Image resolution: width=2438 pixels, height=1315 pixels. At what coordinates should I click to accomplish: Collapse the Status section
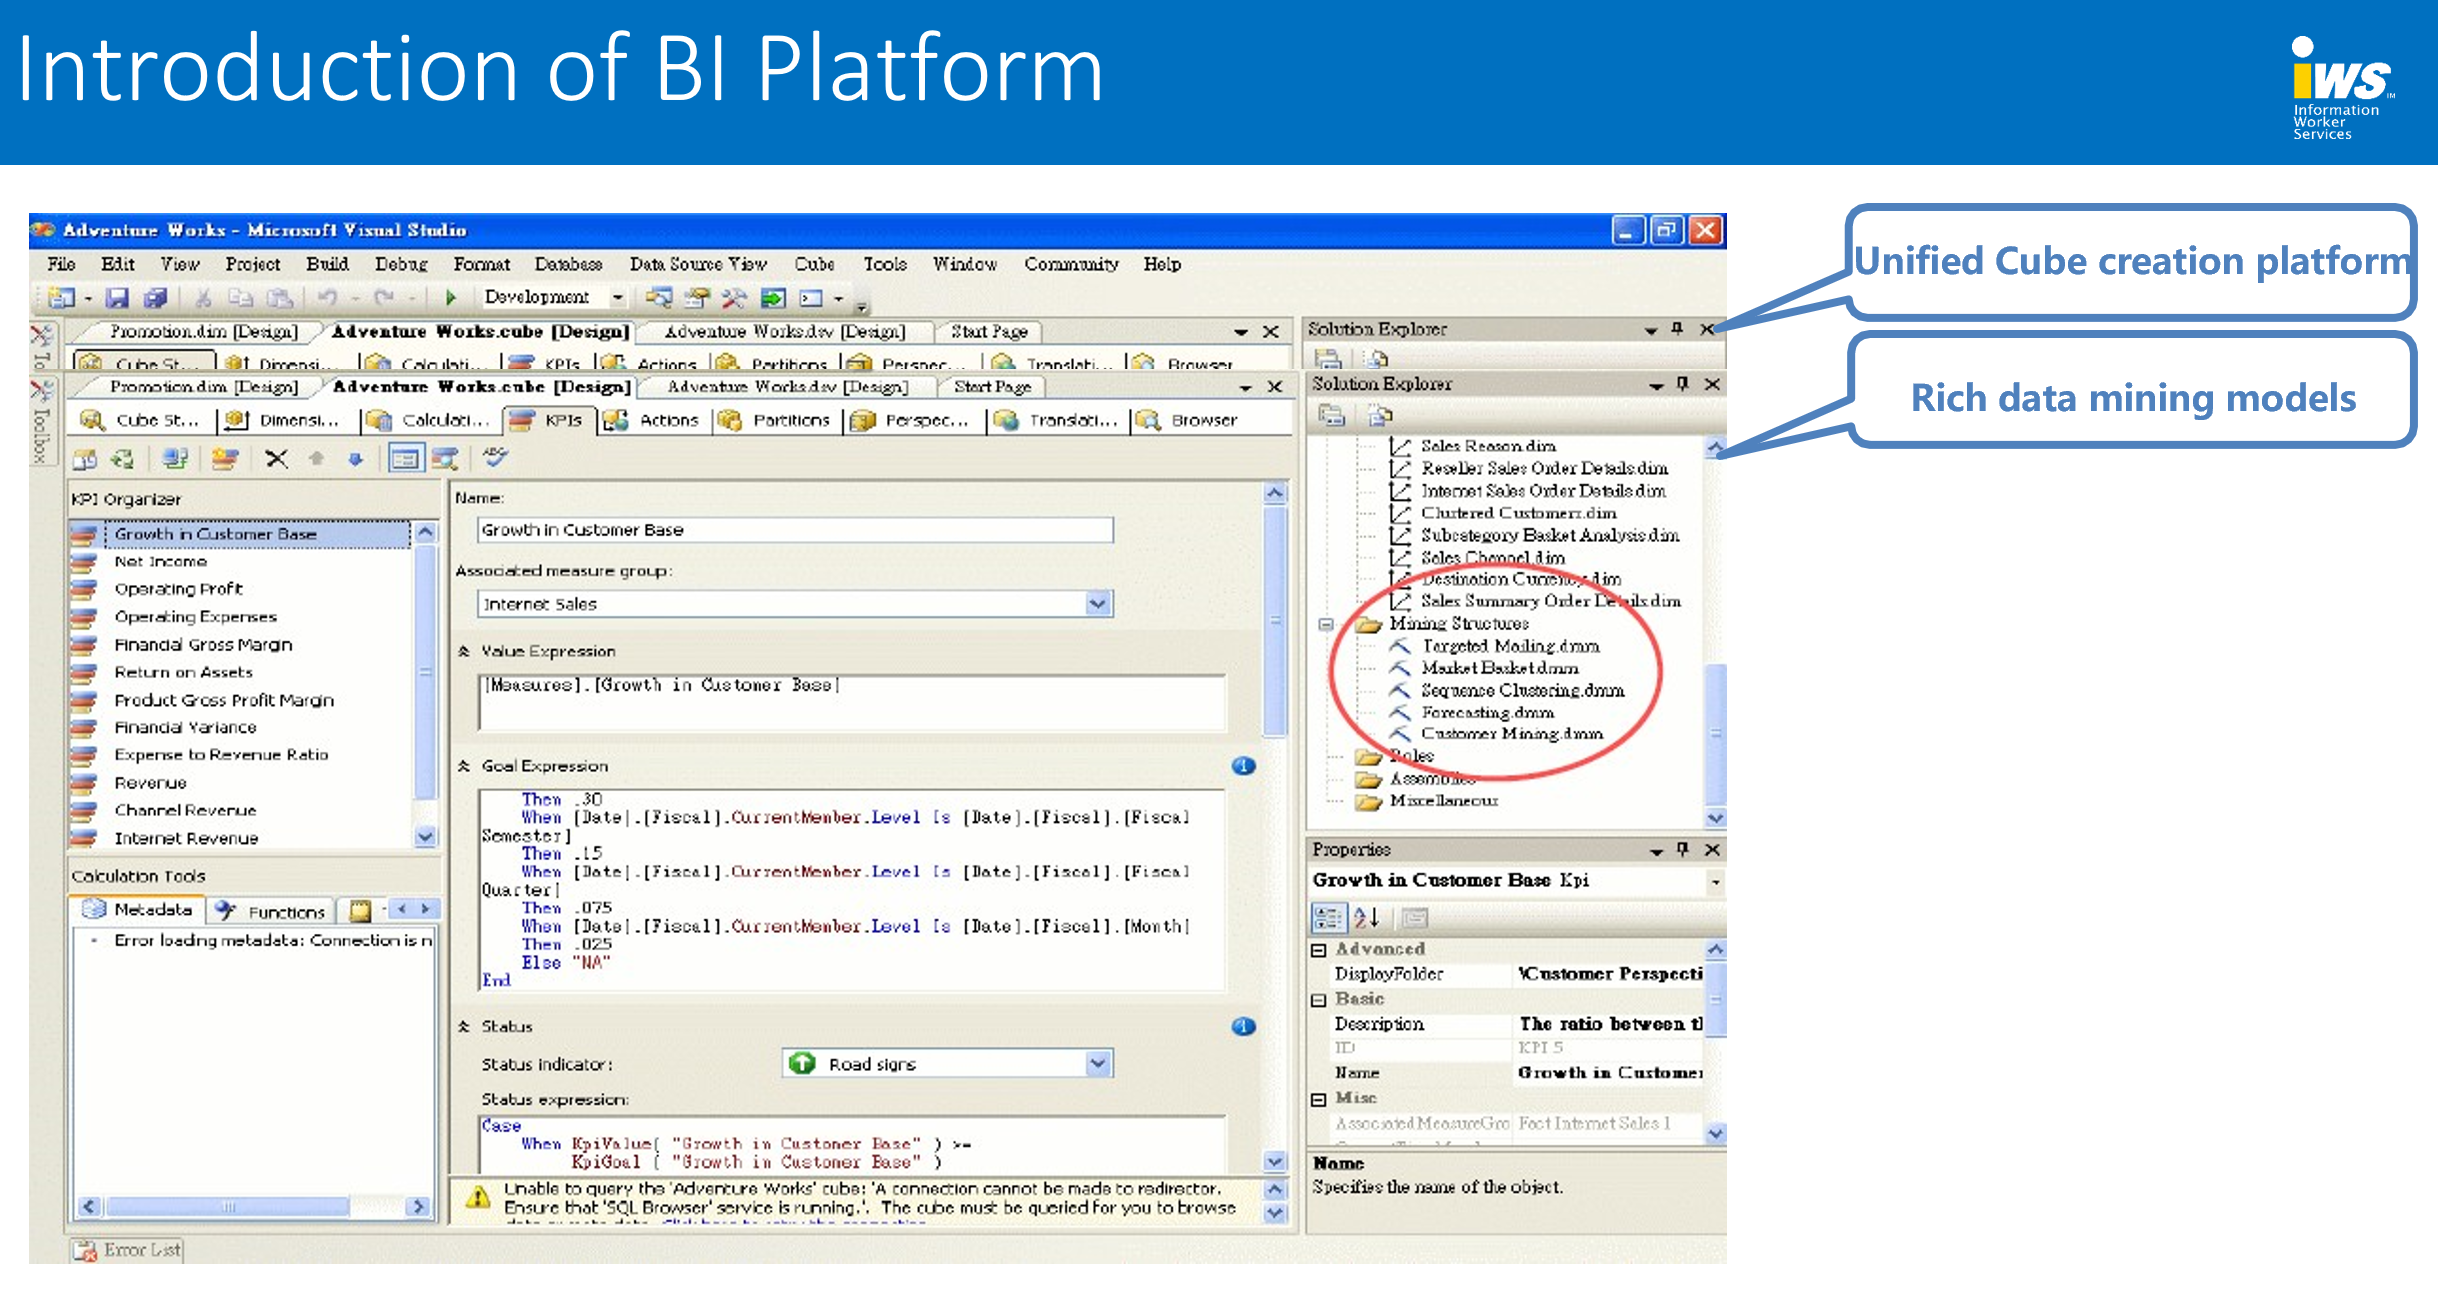tap(464, 1027)
